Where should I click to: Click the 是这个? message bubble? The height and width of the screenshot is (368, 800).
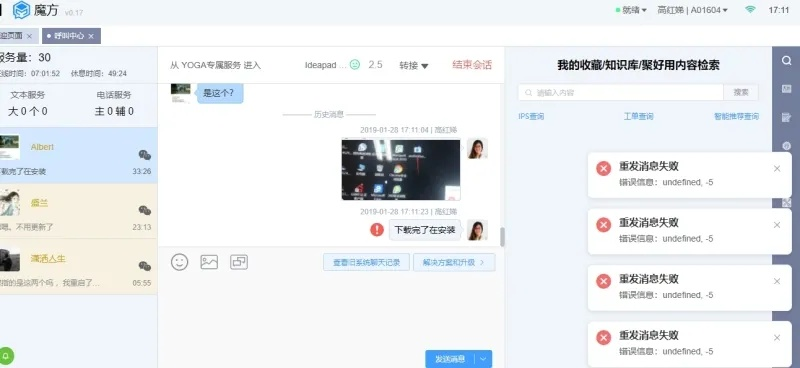[x=220, y=93]
